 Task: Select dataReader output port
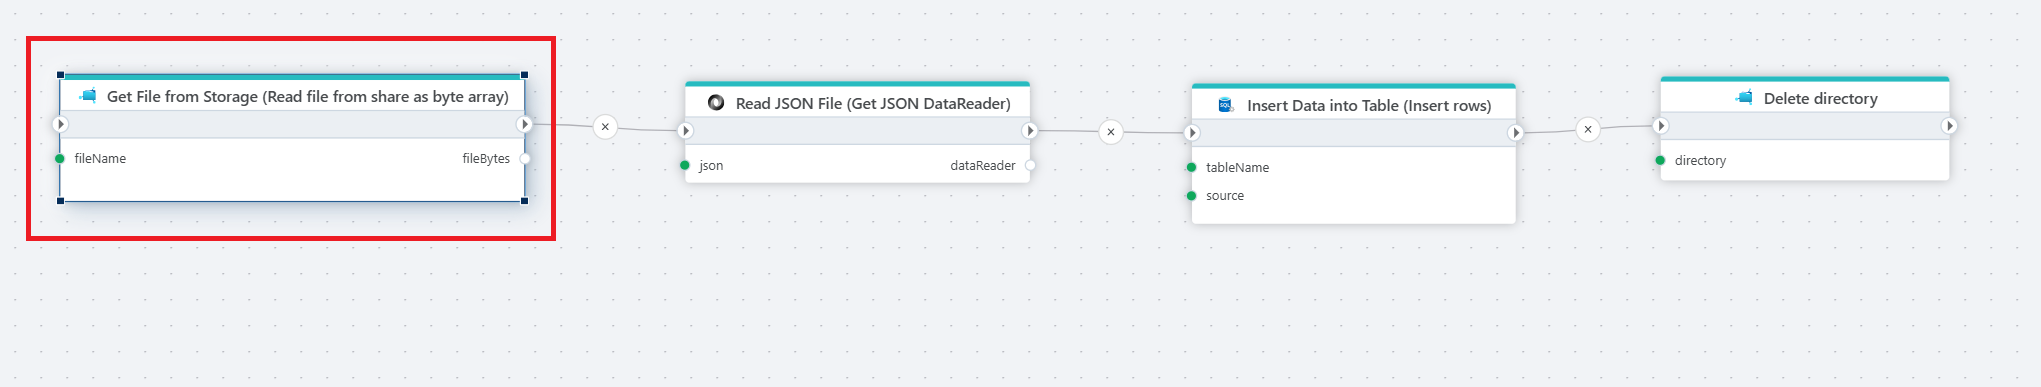1030,166
